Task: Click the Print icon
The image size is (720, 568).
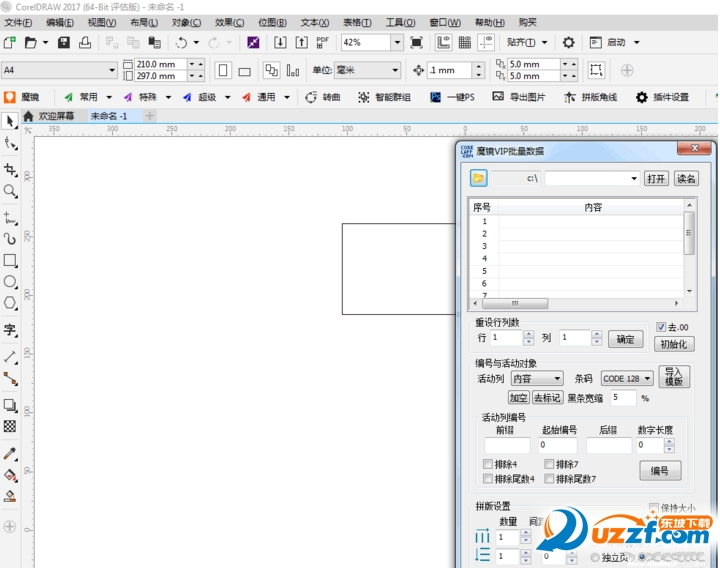Action: coord(85,43)
